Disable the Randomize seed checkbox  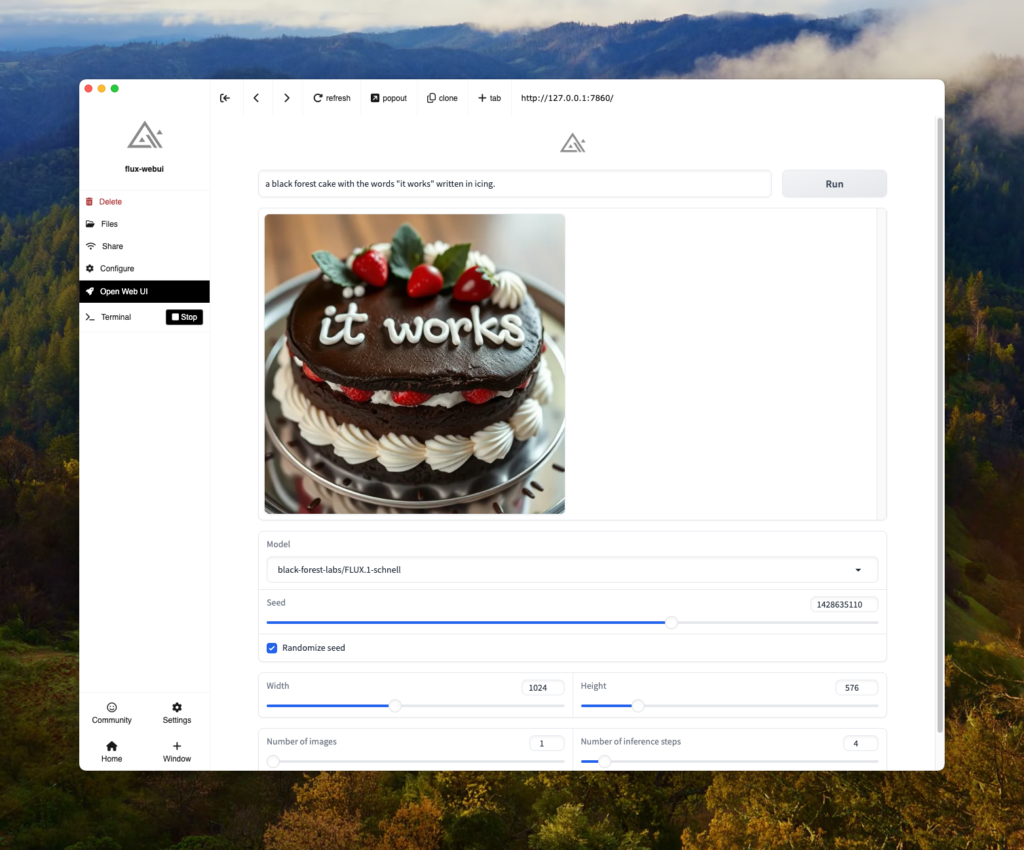coord(272,648)
